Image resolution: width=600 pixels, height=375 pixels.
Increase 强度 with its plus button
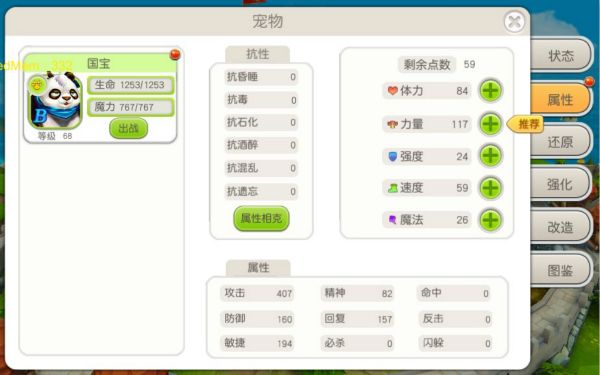coord(491,156)
